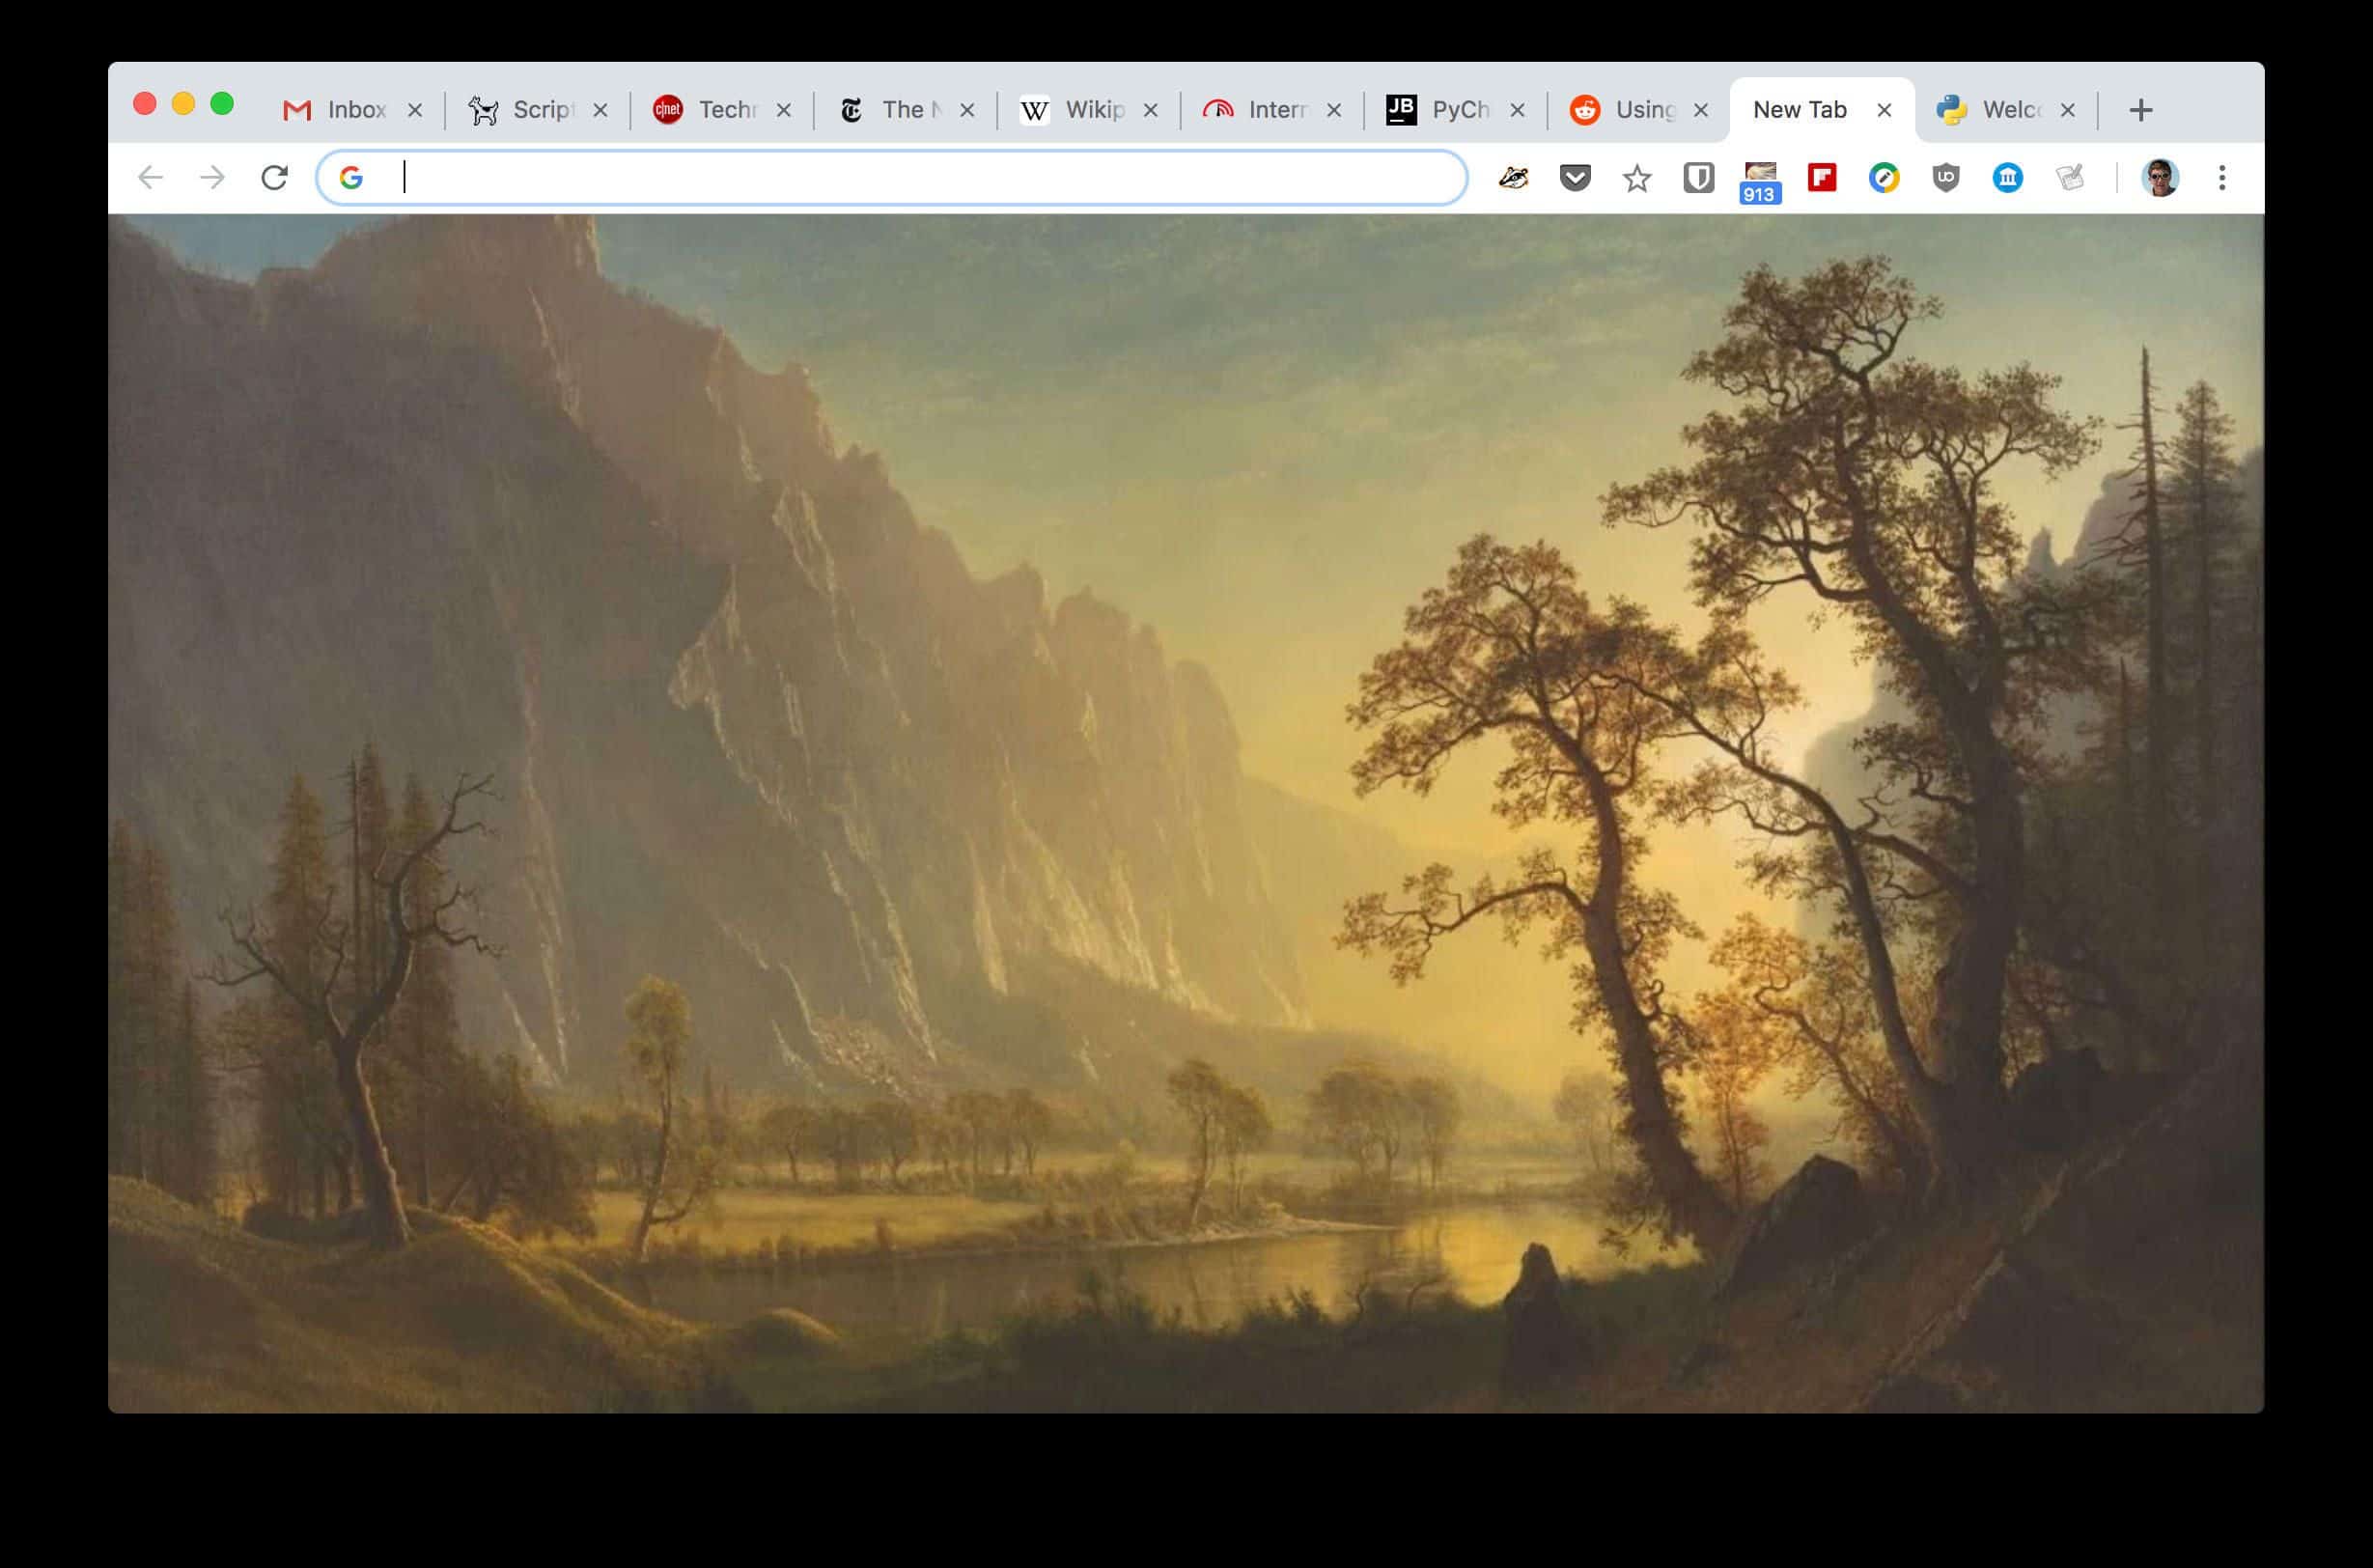
Task: Open a new tab with the plus button
Action: (2141, 110)
